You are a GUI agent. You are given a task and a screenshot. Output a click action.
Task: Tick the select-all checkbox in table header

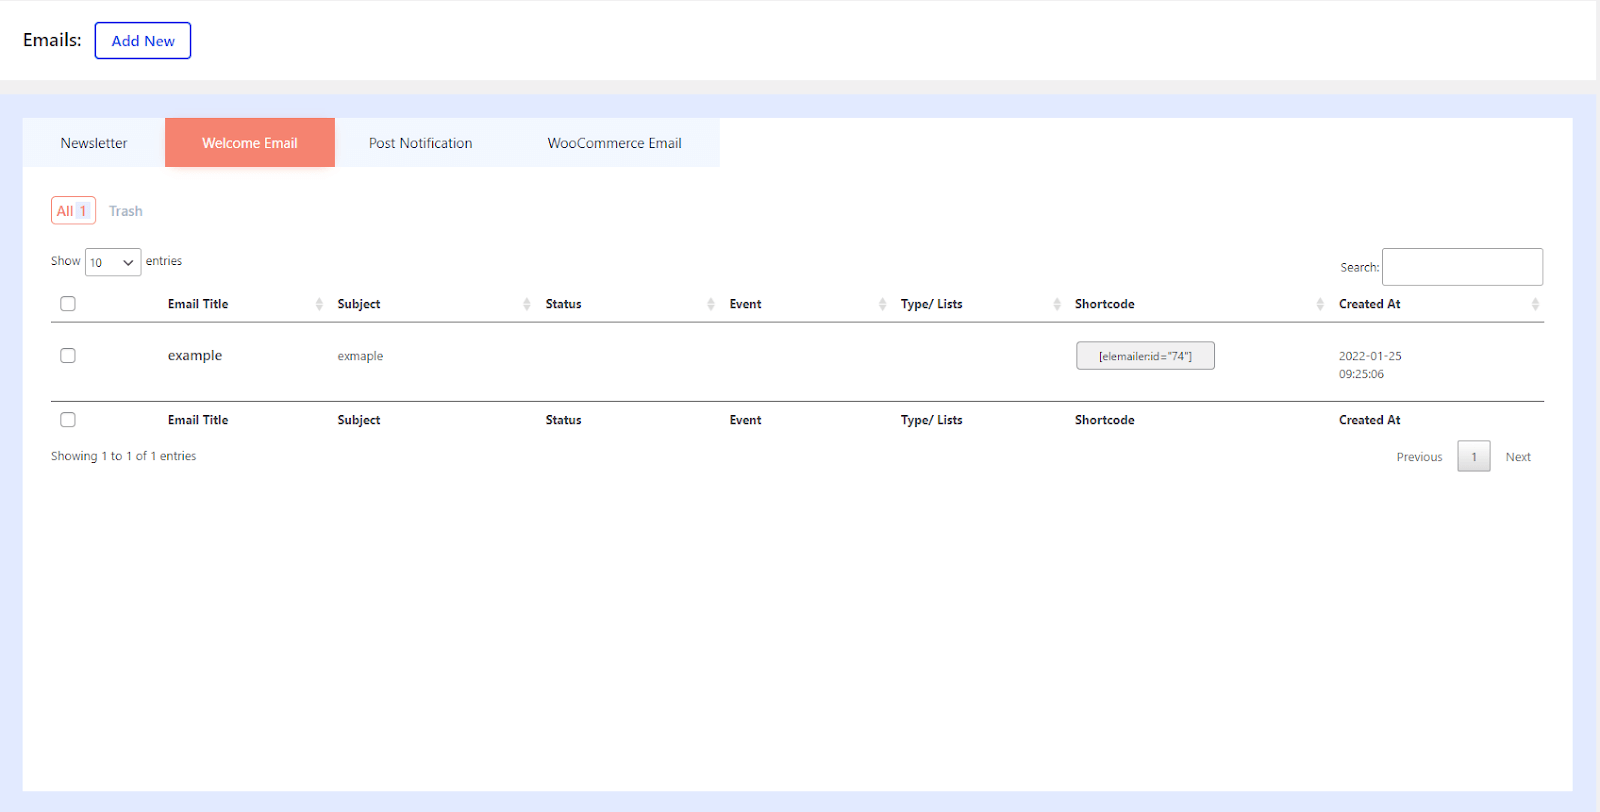[68, 304]
